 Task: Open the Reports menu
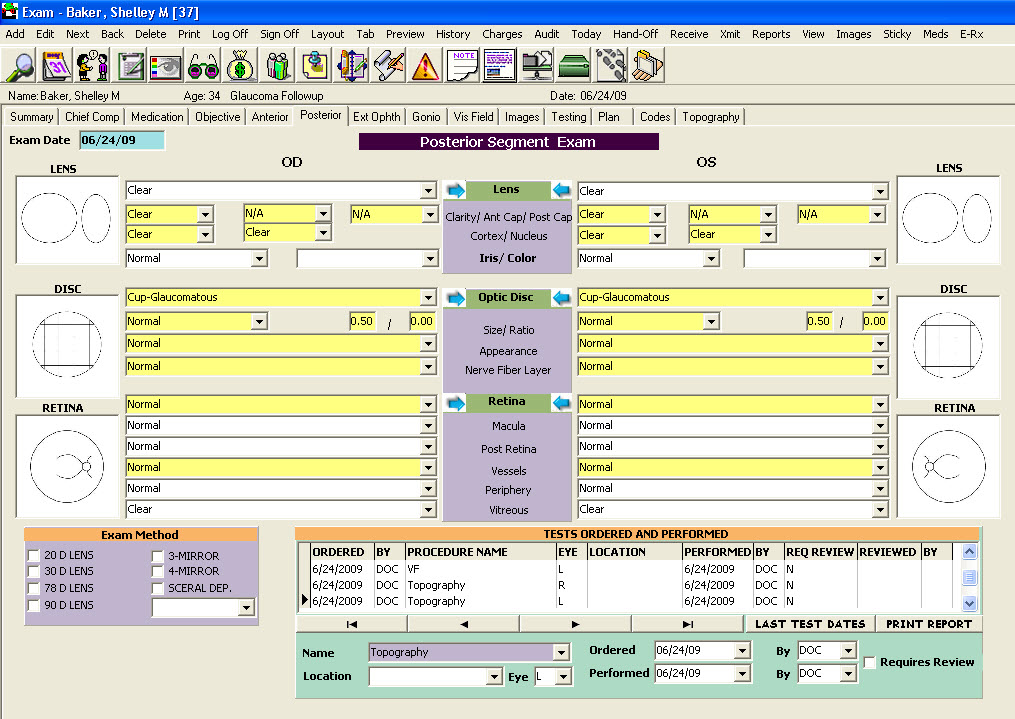click(770, 34)
